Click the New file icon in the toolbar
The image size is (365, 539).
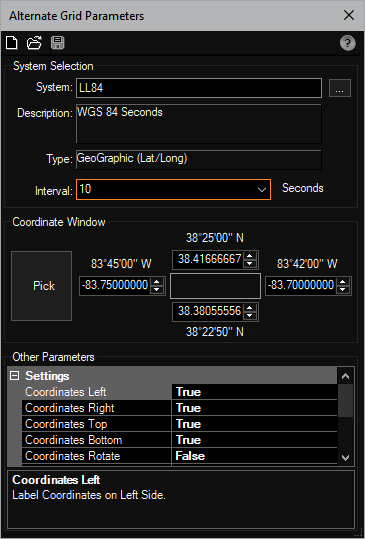tap(12, 43)
